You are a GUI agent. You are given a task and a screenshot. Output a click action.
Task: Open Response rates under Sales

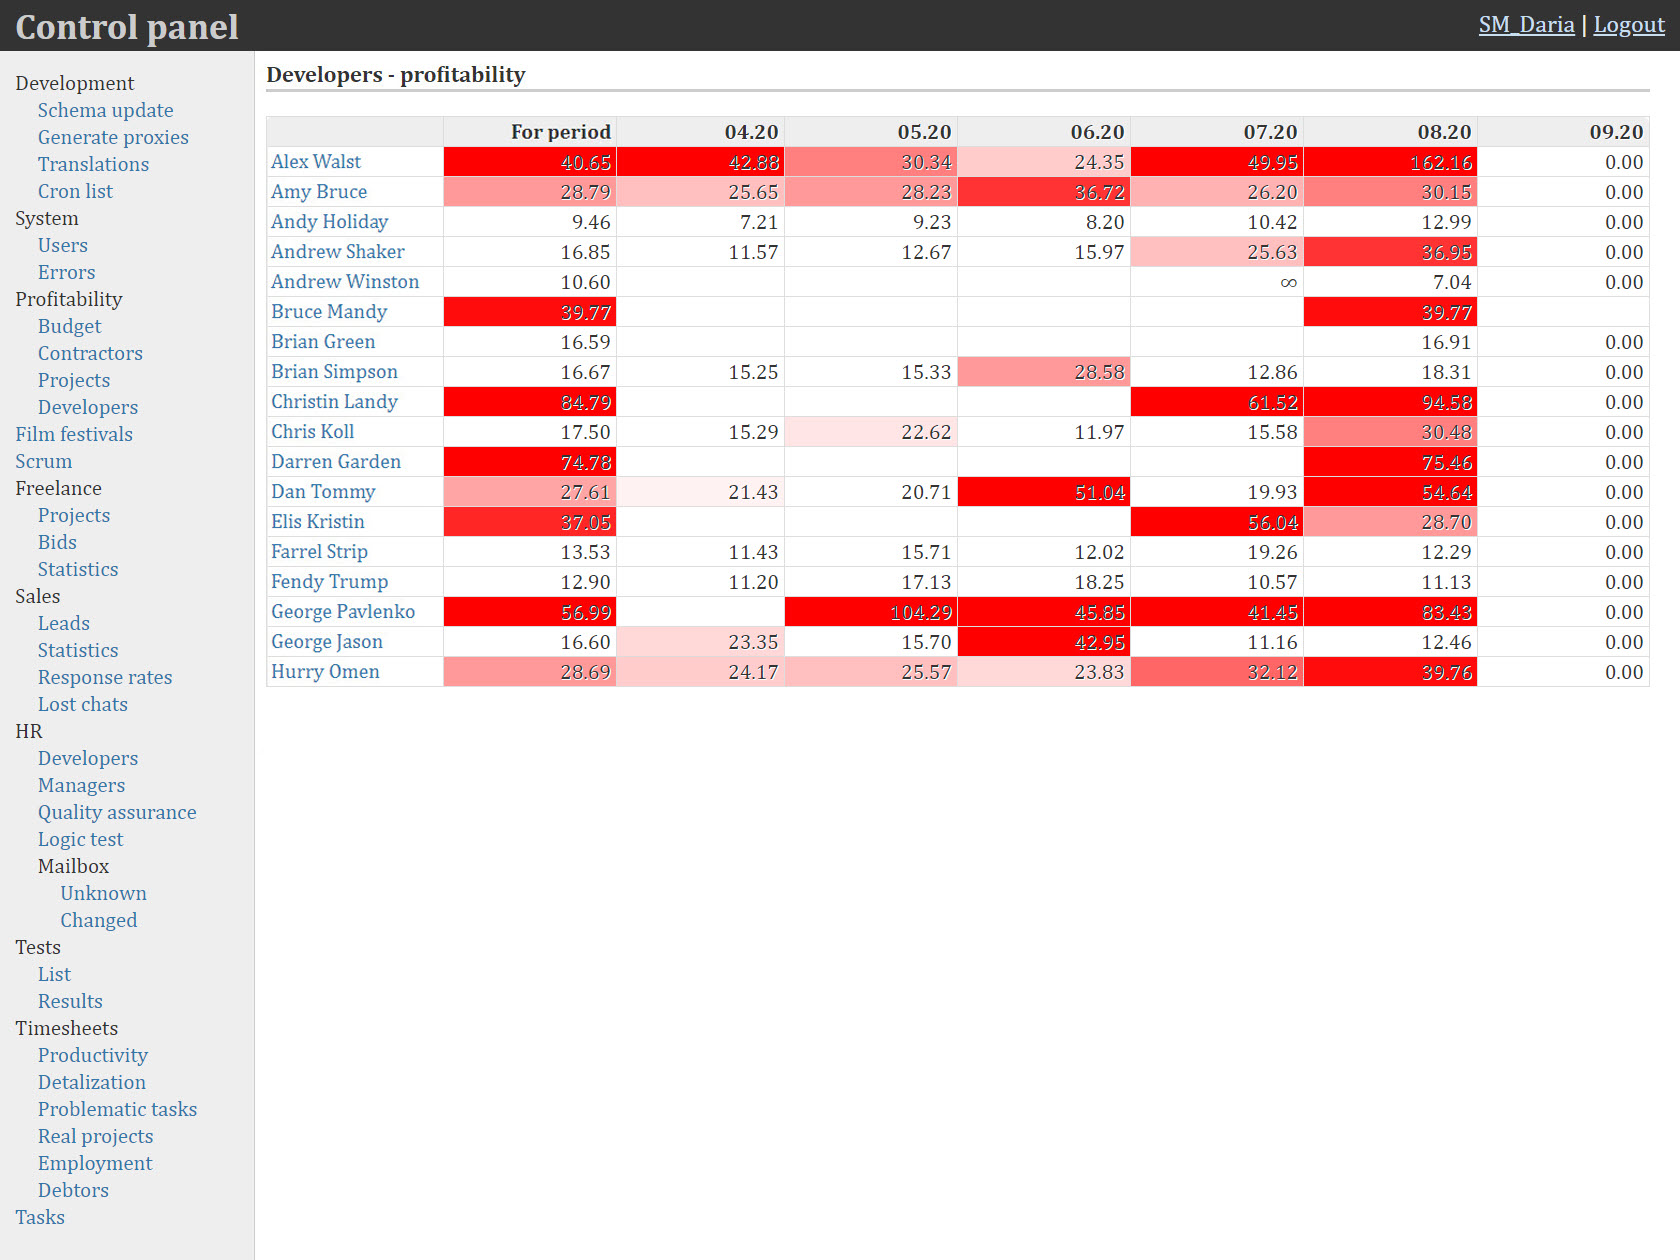point(105,677)
